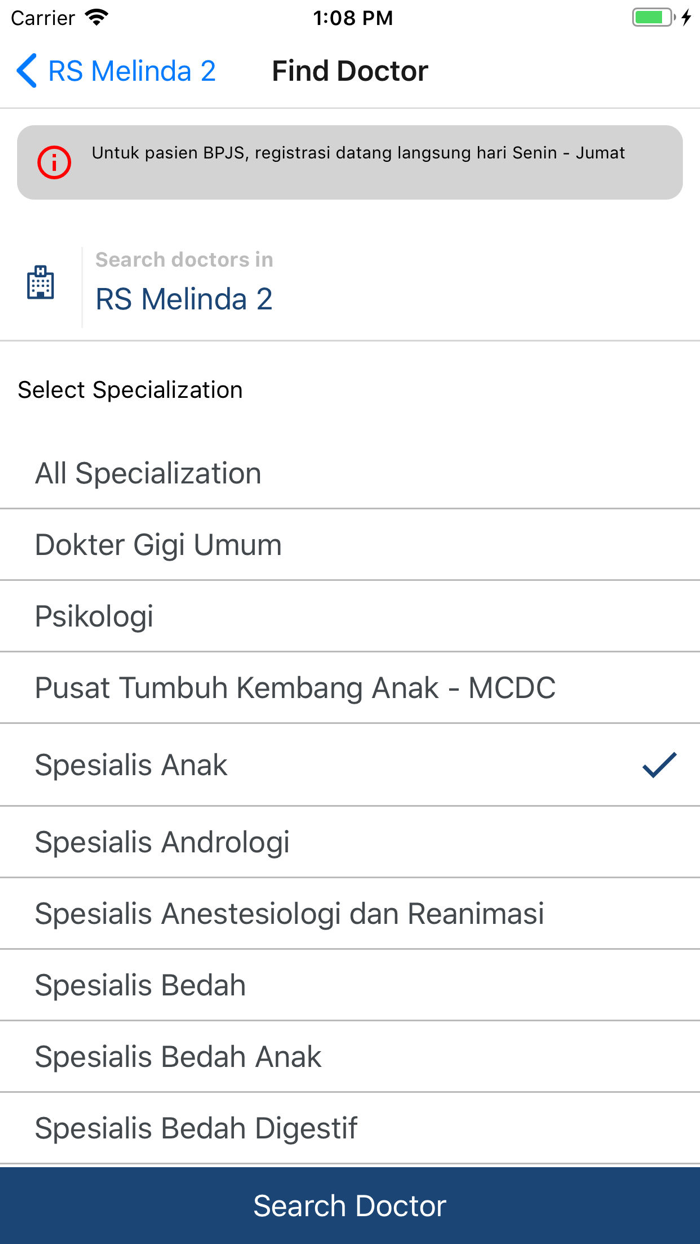Select Spesialis Bedah Anak
The height and width of the screenshot is (1244, 700).
tap(177, 1056)
